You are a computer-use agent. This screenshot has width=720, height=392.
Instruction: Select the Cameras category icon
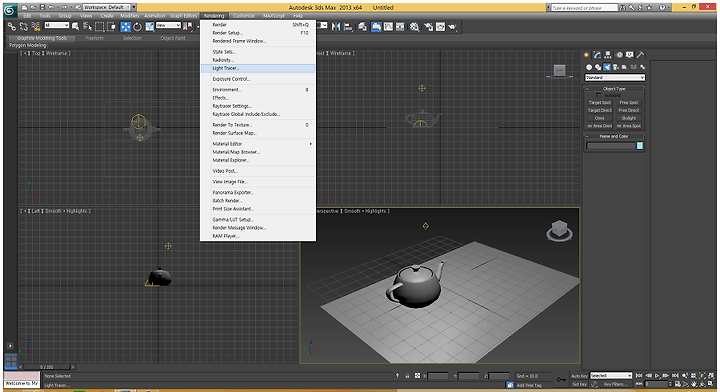616,67
